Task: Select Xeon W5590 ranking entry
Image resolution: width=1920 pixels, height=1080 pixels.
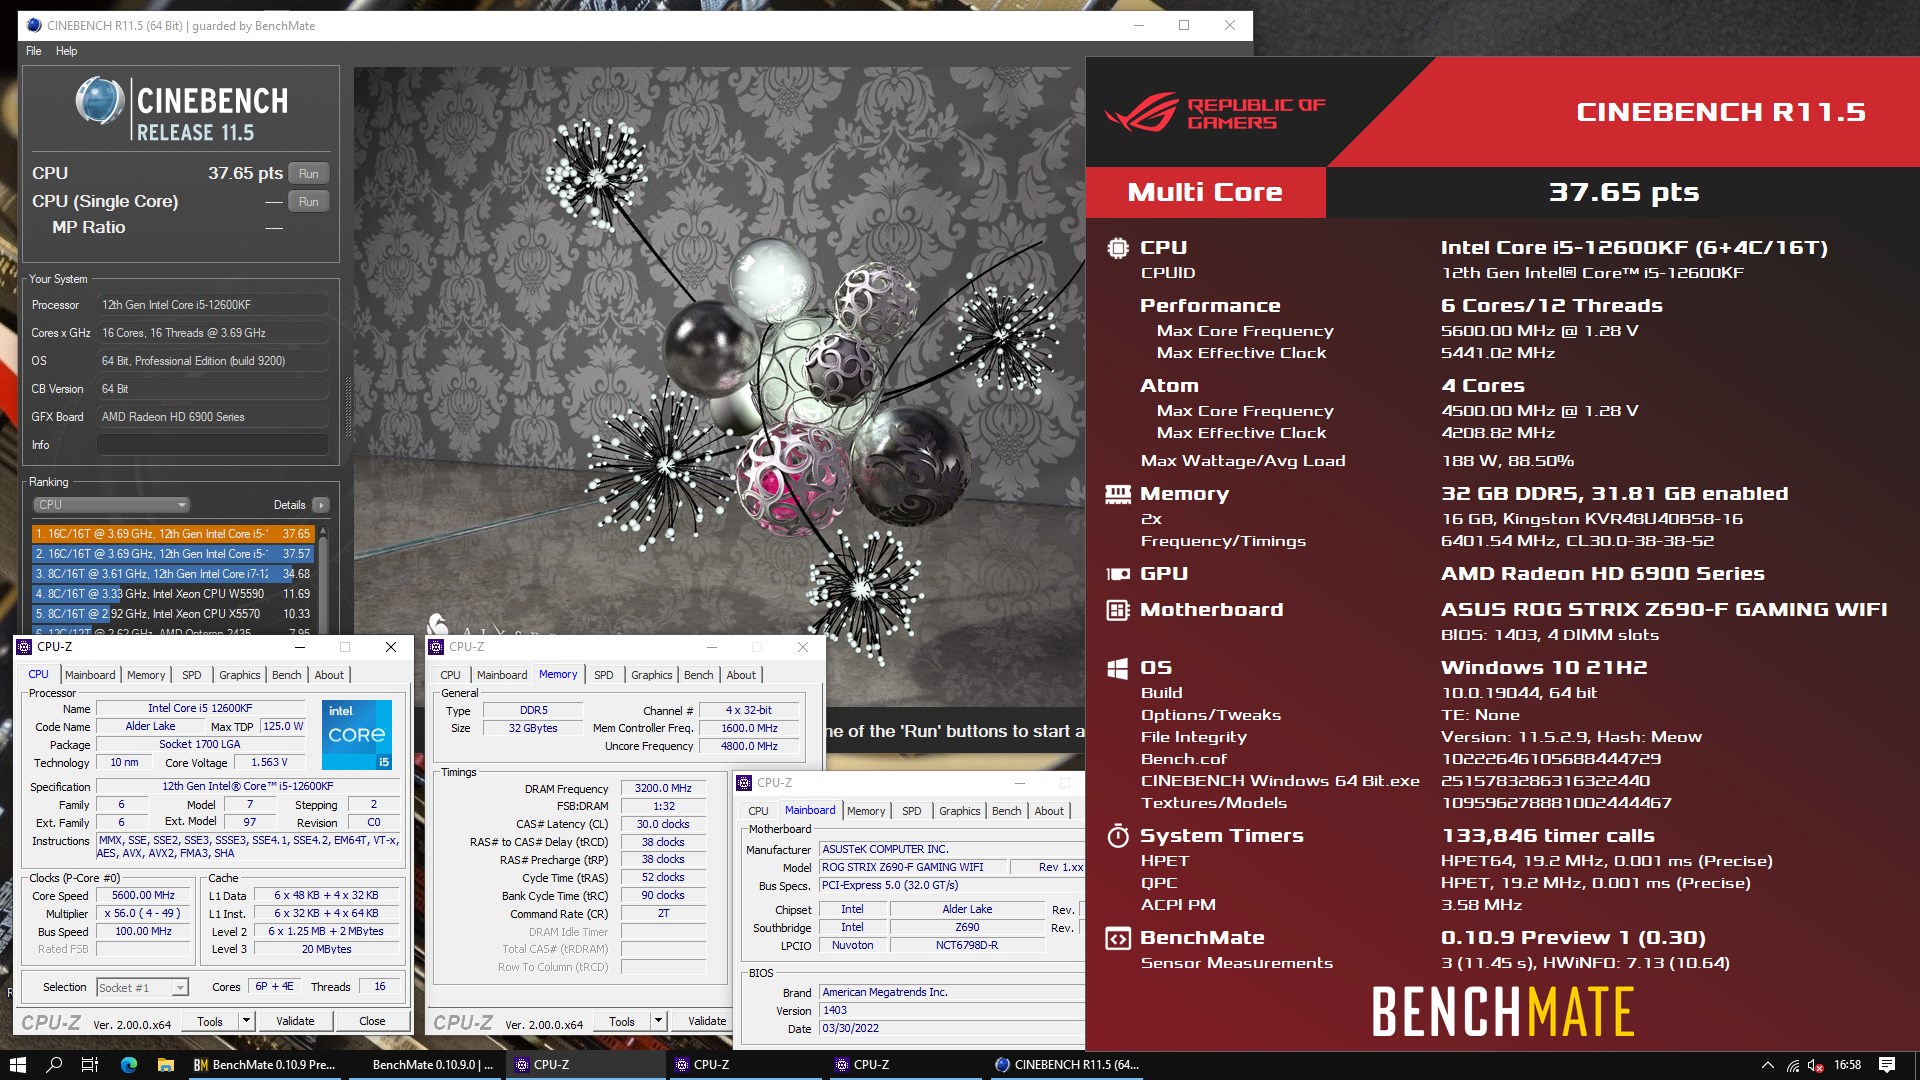Action: point(173,594)
